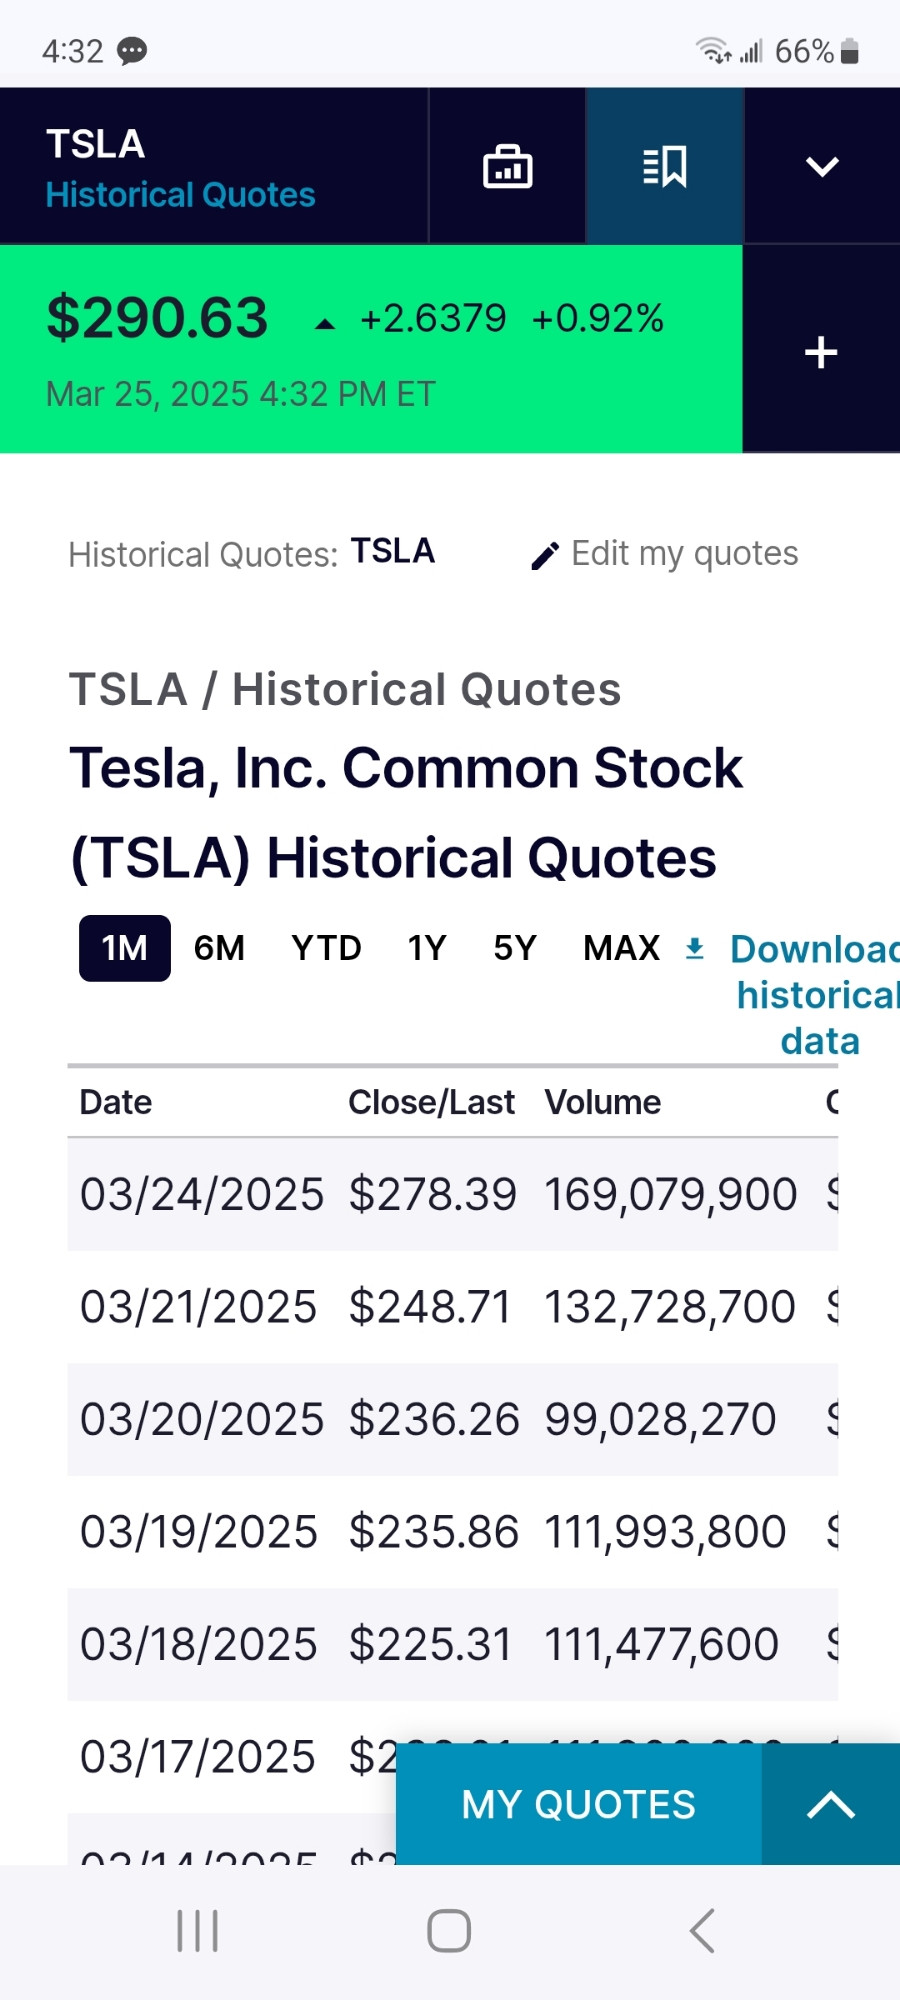The height and width of the screenshot is (2000, 900).
Task: Open Edit my quotes link
Action: pos(684,553)
